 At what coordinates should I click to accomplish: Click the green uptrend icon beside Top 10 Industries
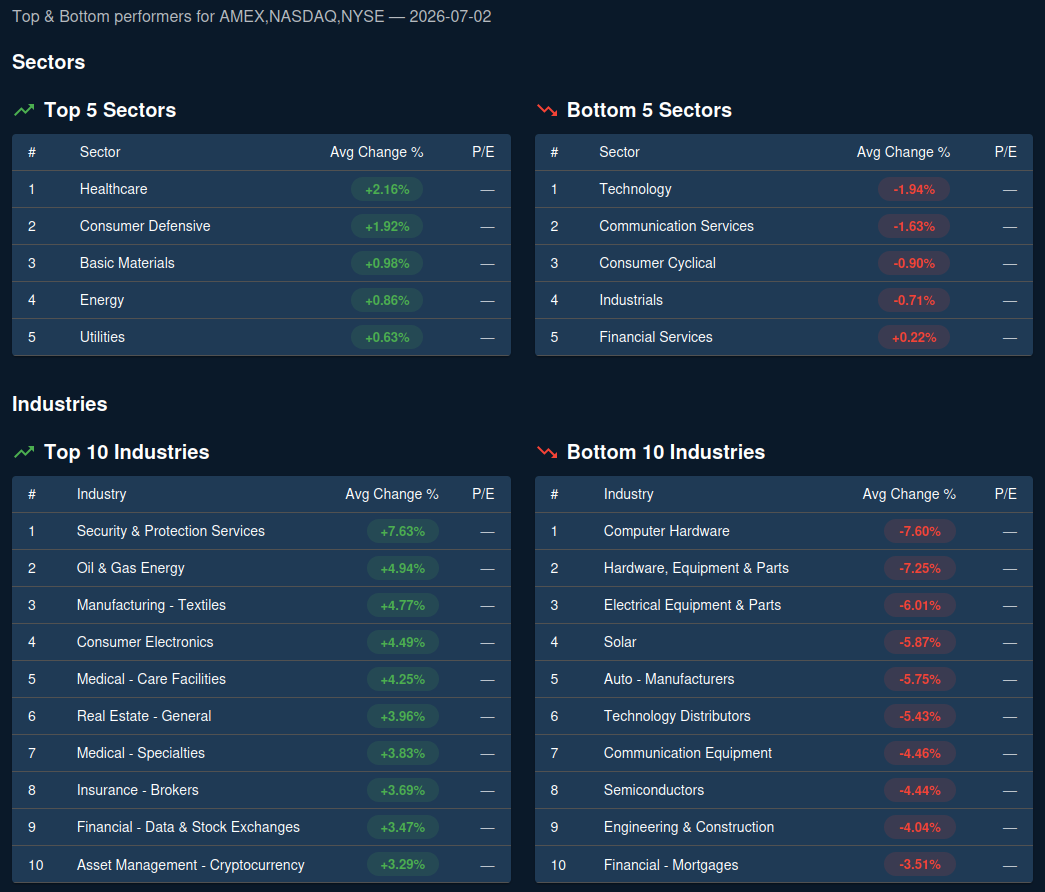pyautogui.click(x=24, y=452)
